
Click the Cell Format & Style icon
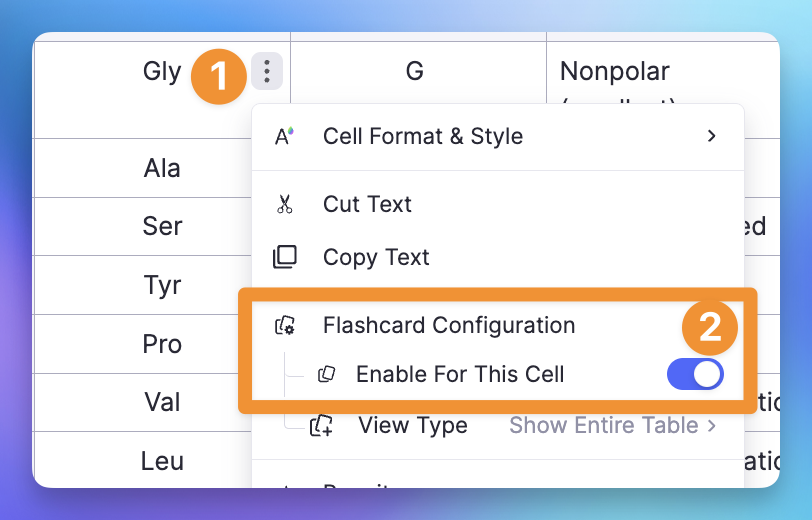coord(284,136)
